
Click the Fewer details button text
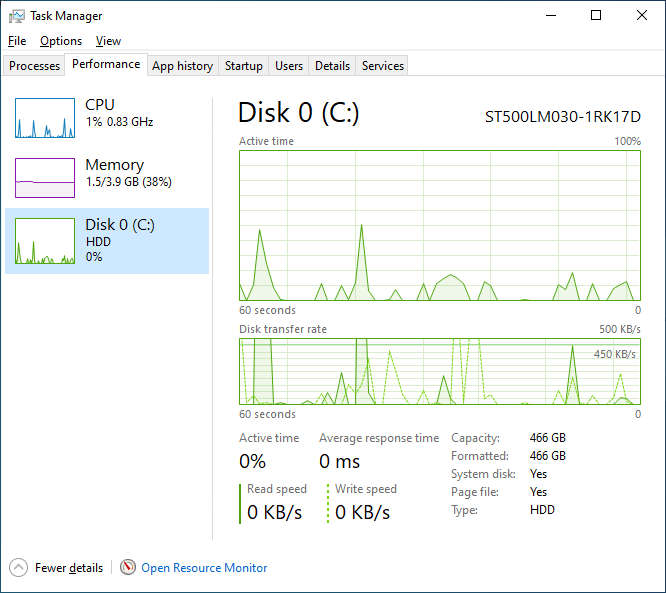point(69,568)
